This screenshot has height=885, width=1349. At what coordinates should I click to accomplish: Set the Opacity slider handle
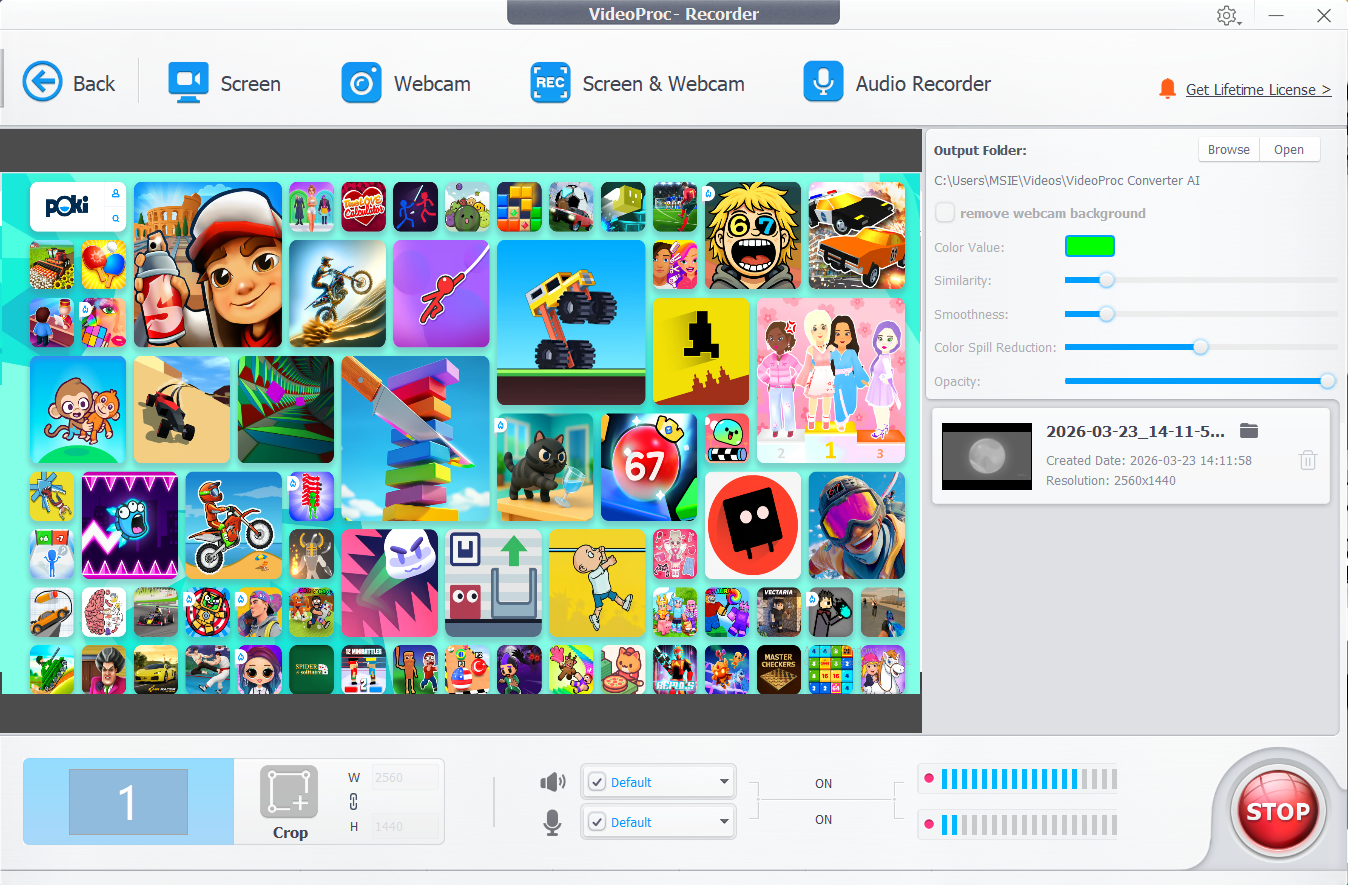(x=1327, y=381)
